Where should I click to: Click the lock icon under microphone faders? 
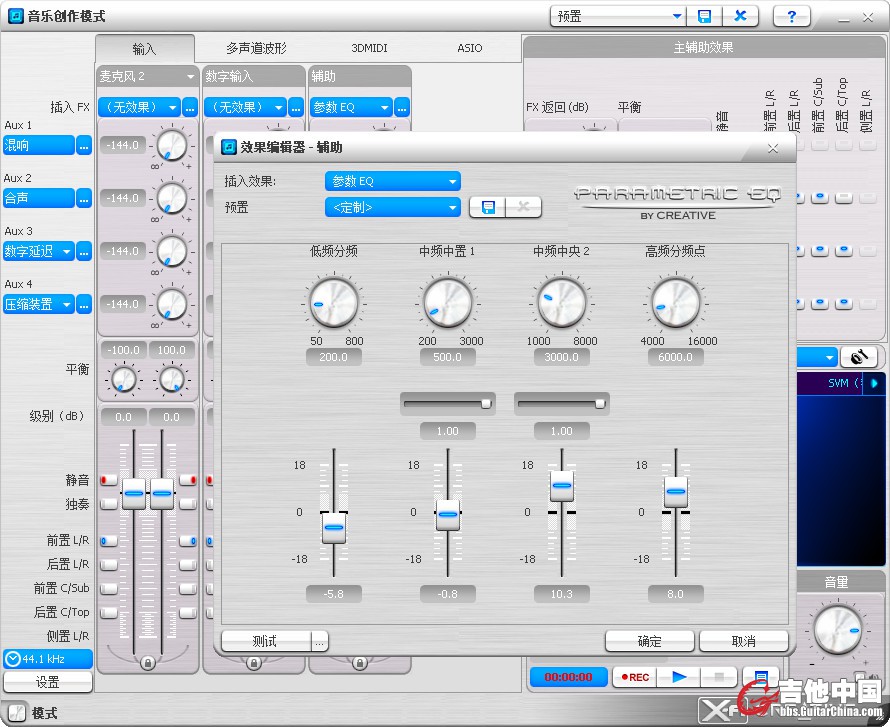[148, 662]
